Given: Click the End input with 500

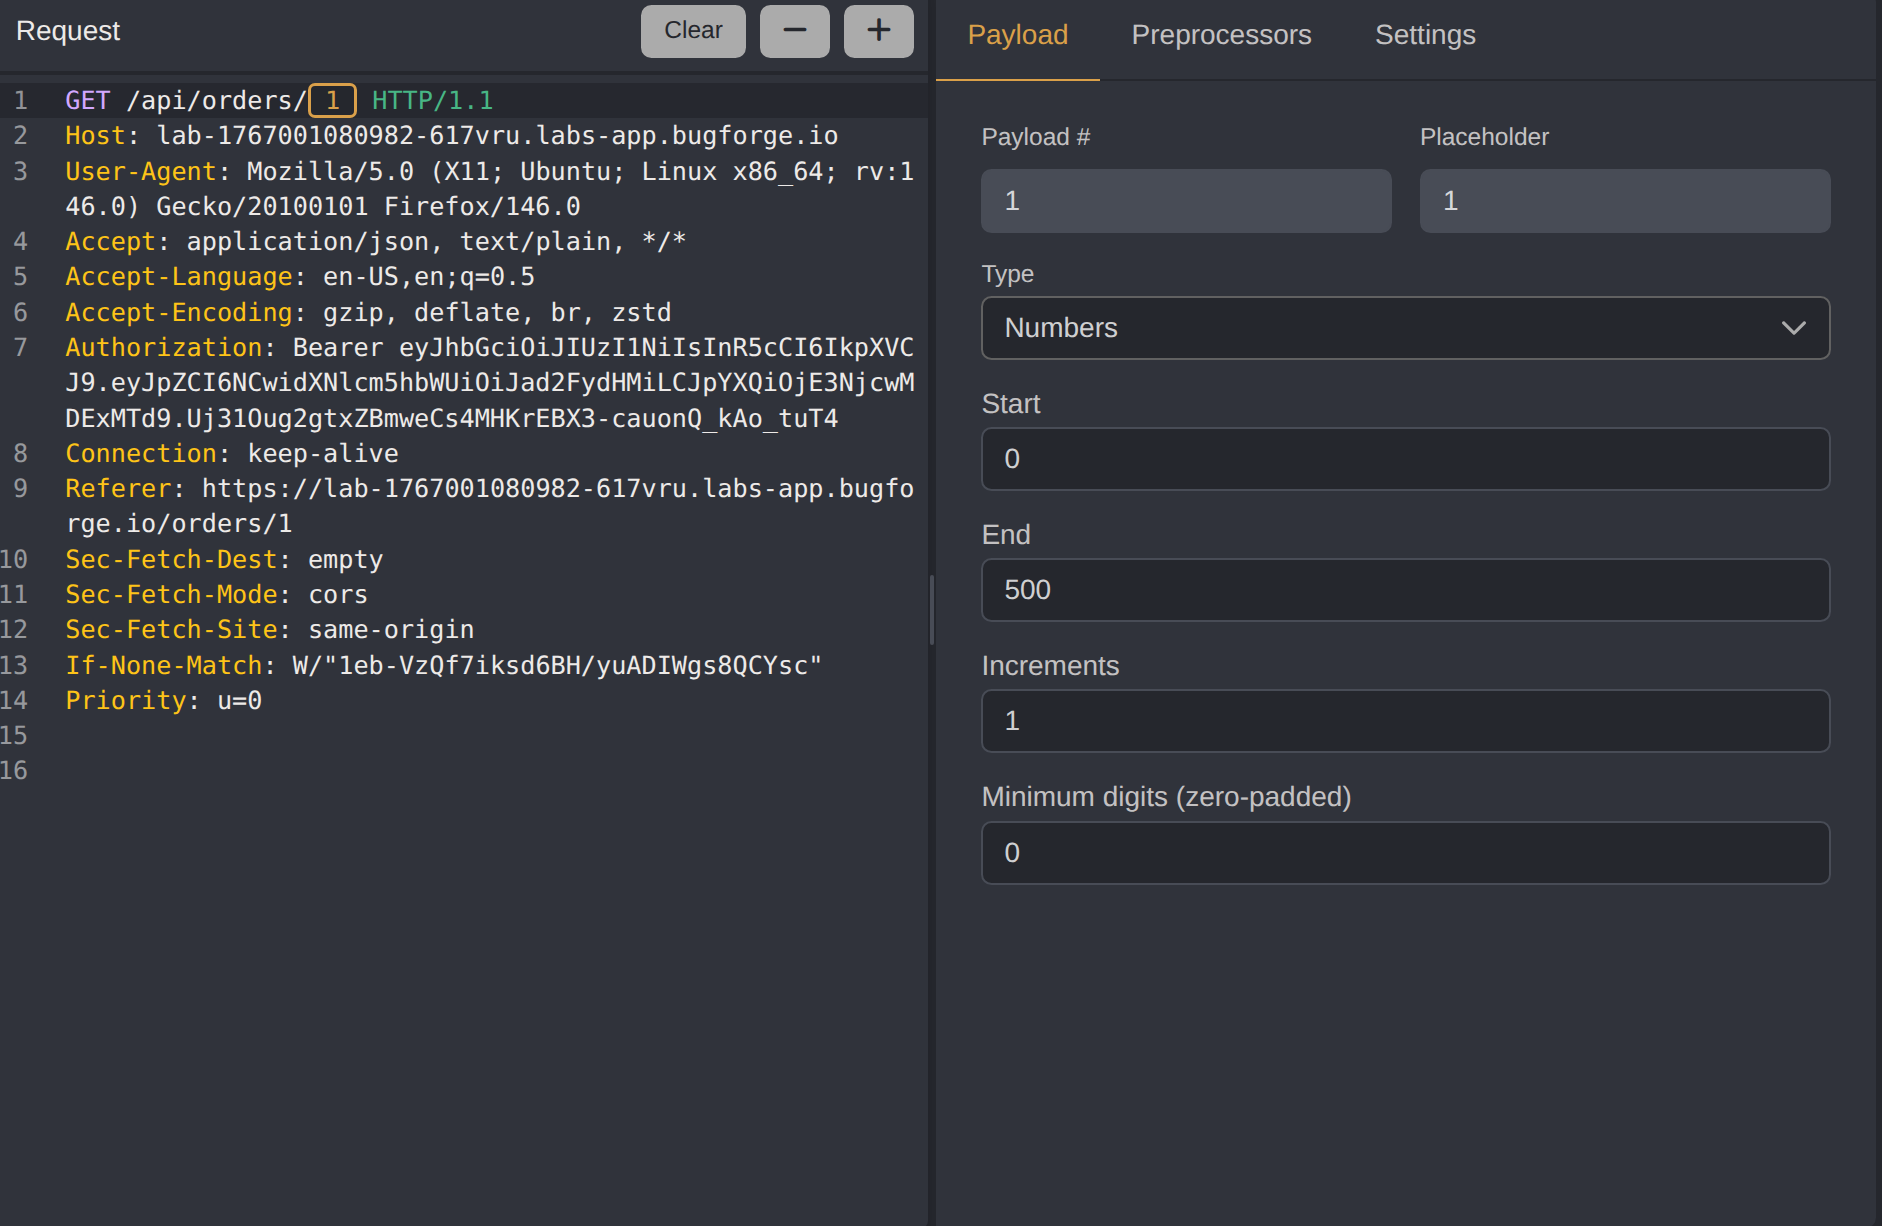Looking at the screenshot, I should point(1405,590).
